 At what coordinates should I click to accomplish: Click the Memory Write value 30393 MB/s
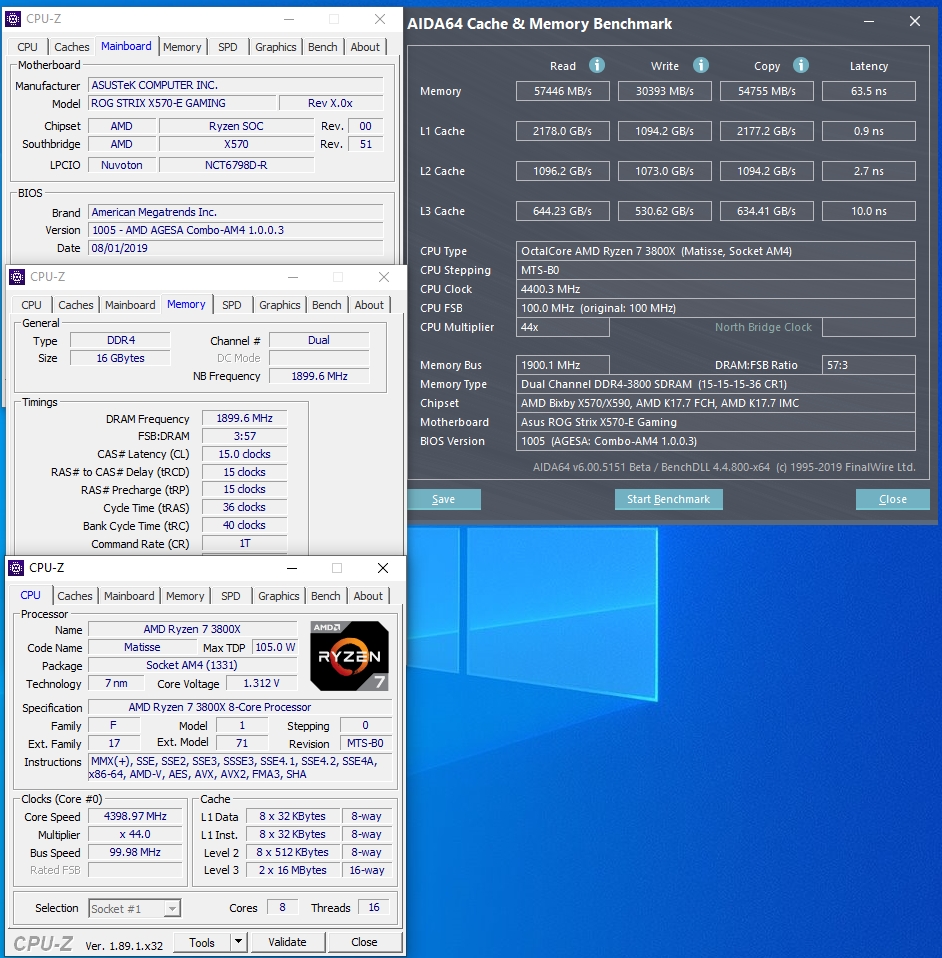[665, 91]
